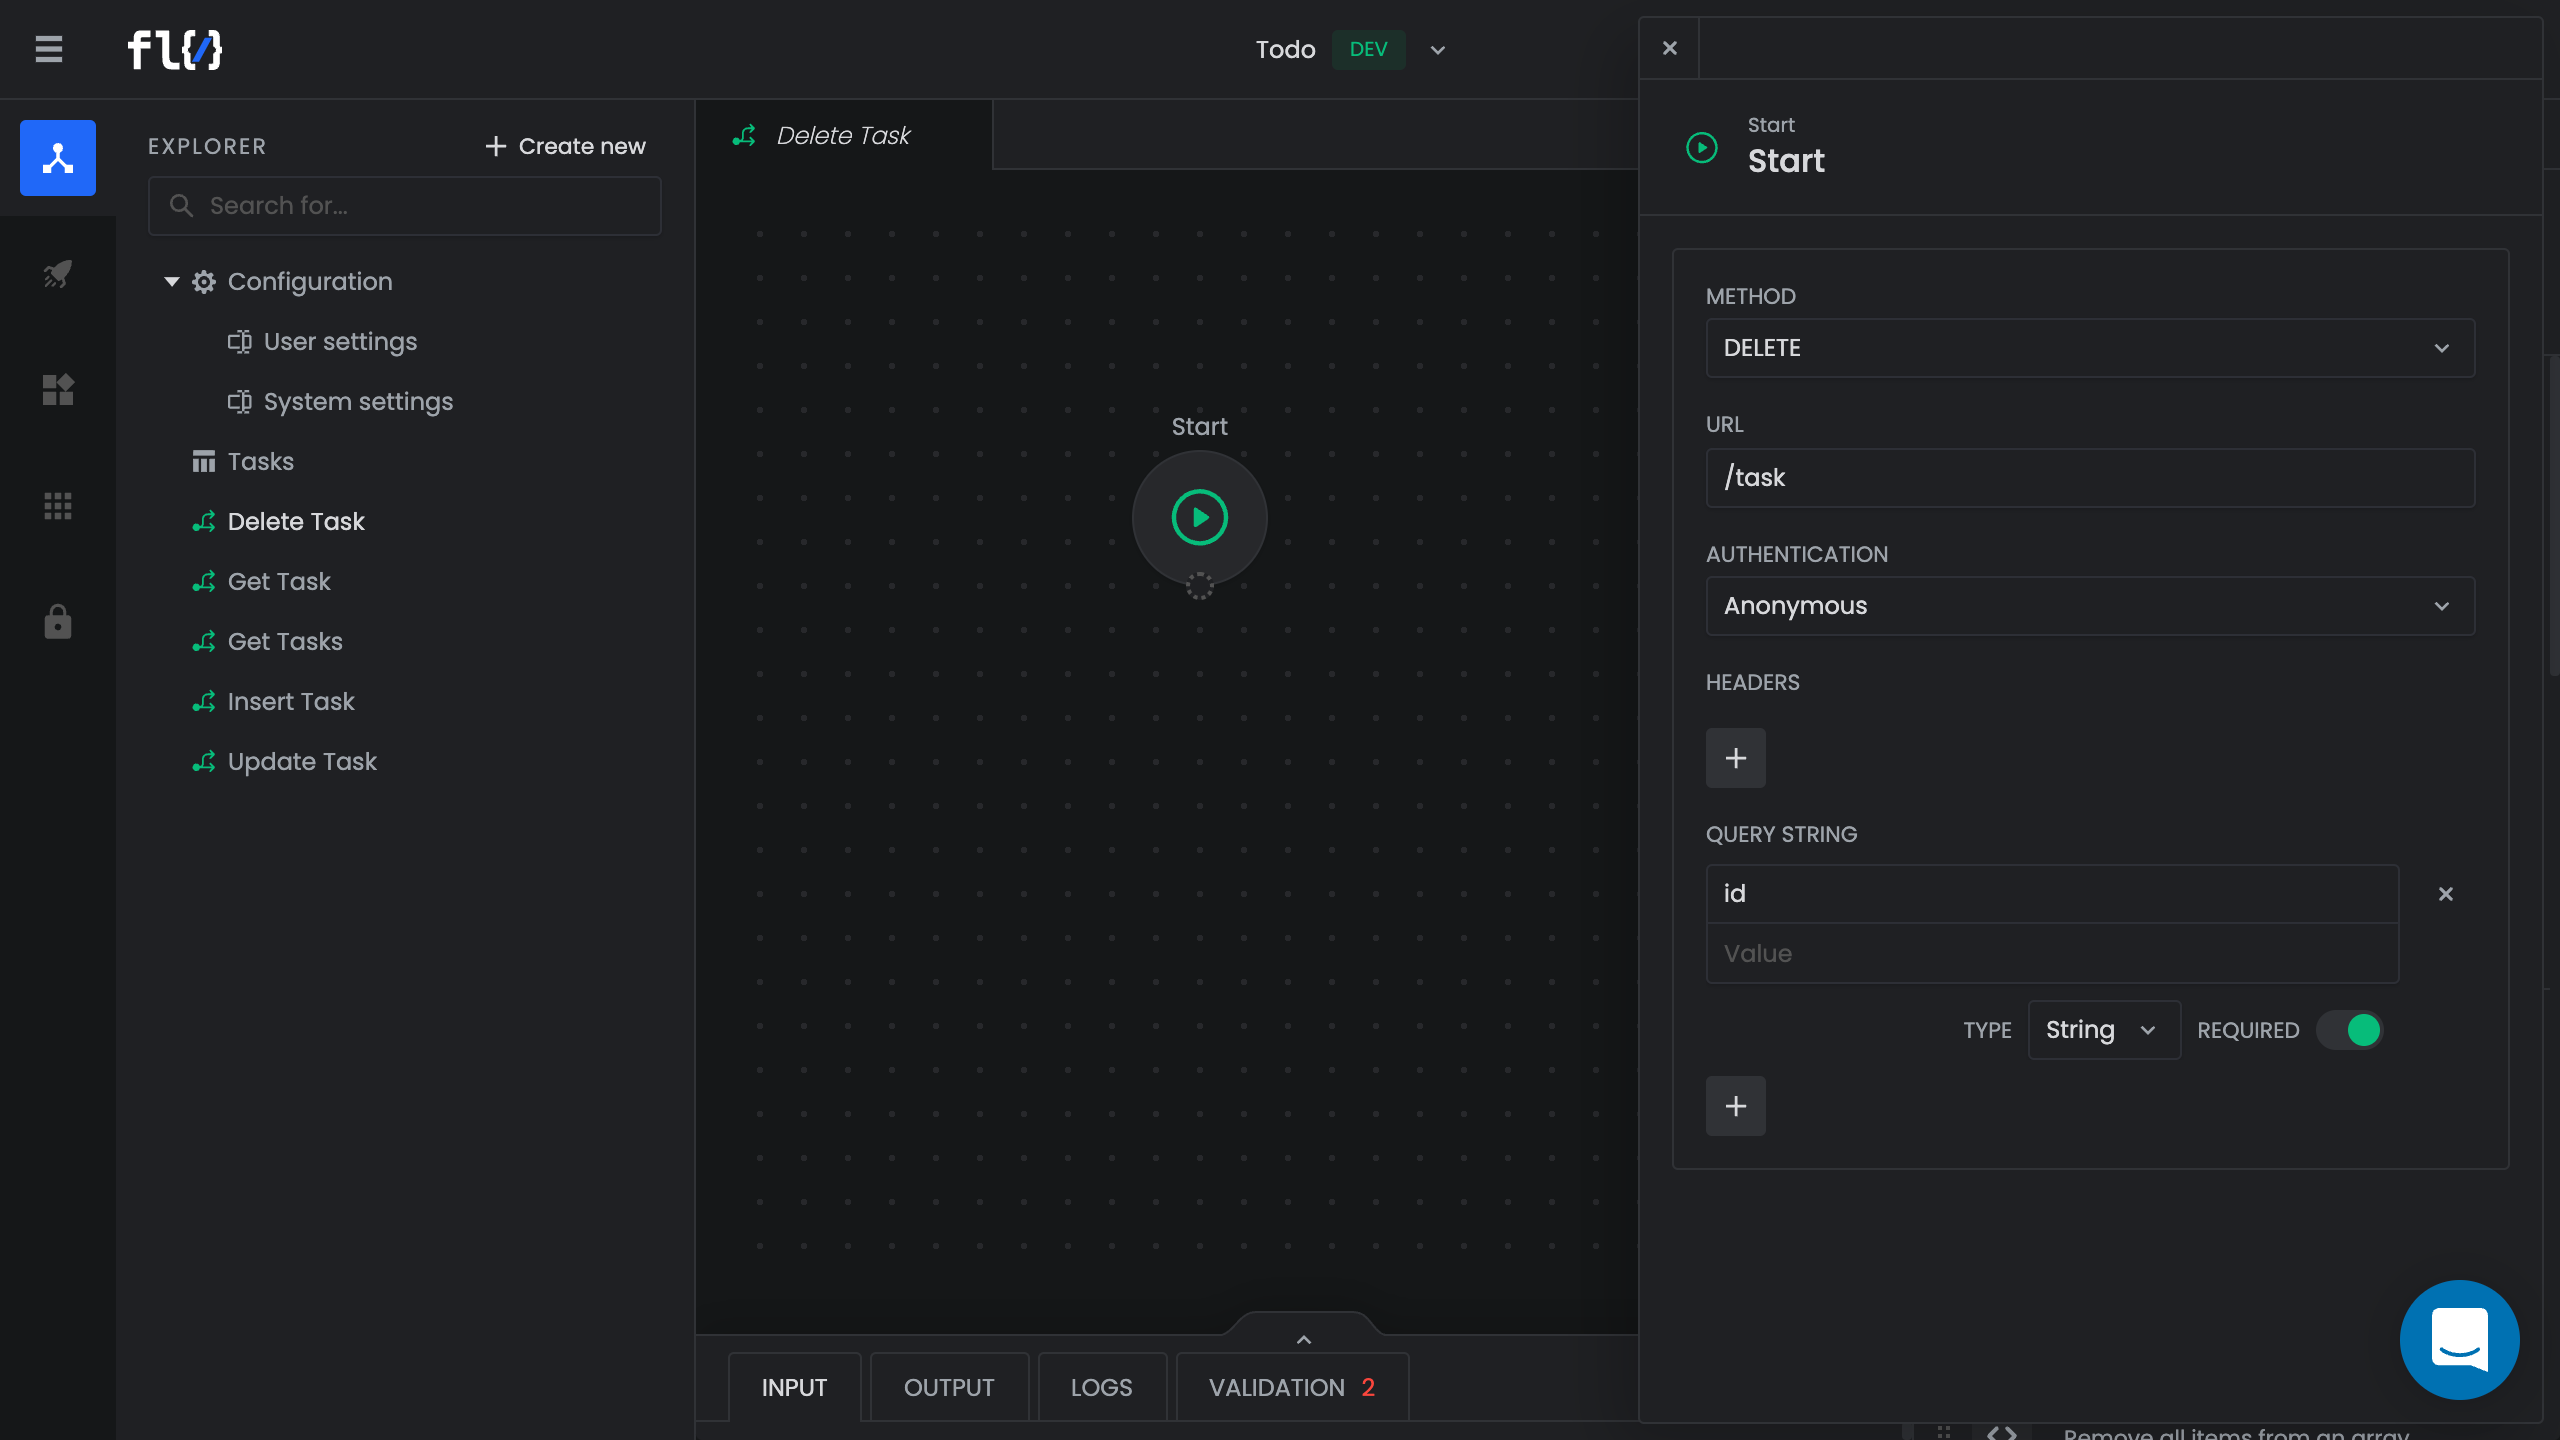Open the Insert Task flow

291,702
